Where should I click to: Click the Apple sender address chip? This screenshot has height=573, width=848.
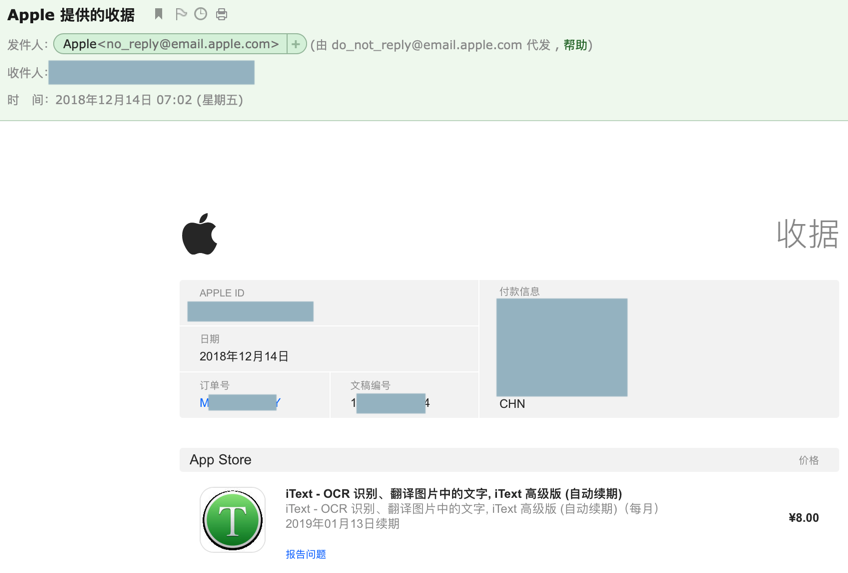[x=170, y=44]
